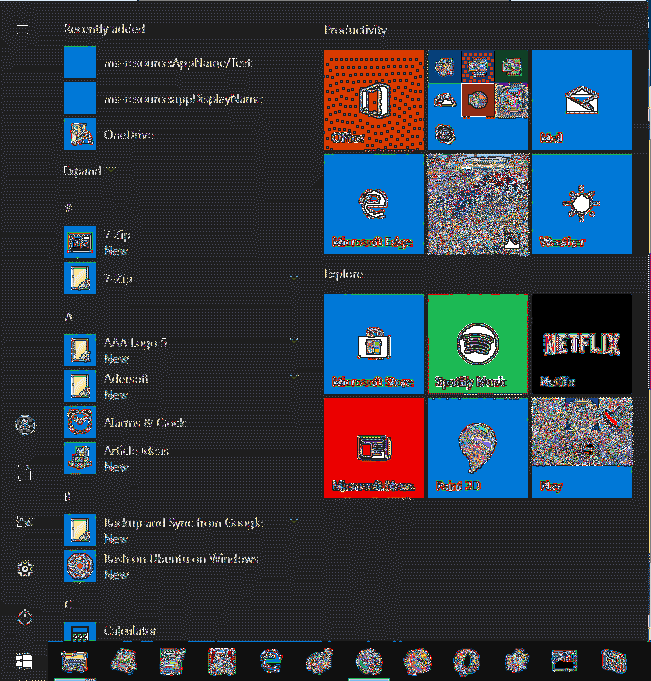Viewport: 651px width, 681px height.
Task: Open the Weather tile
Action: (x=581, y=202)
